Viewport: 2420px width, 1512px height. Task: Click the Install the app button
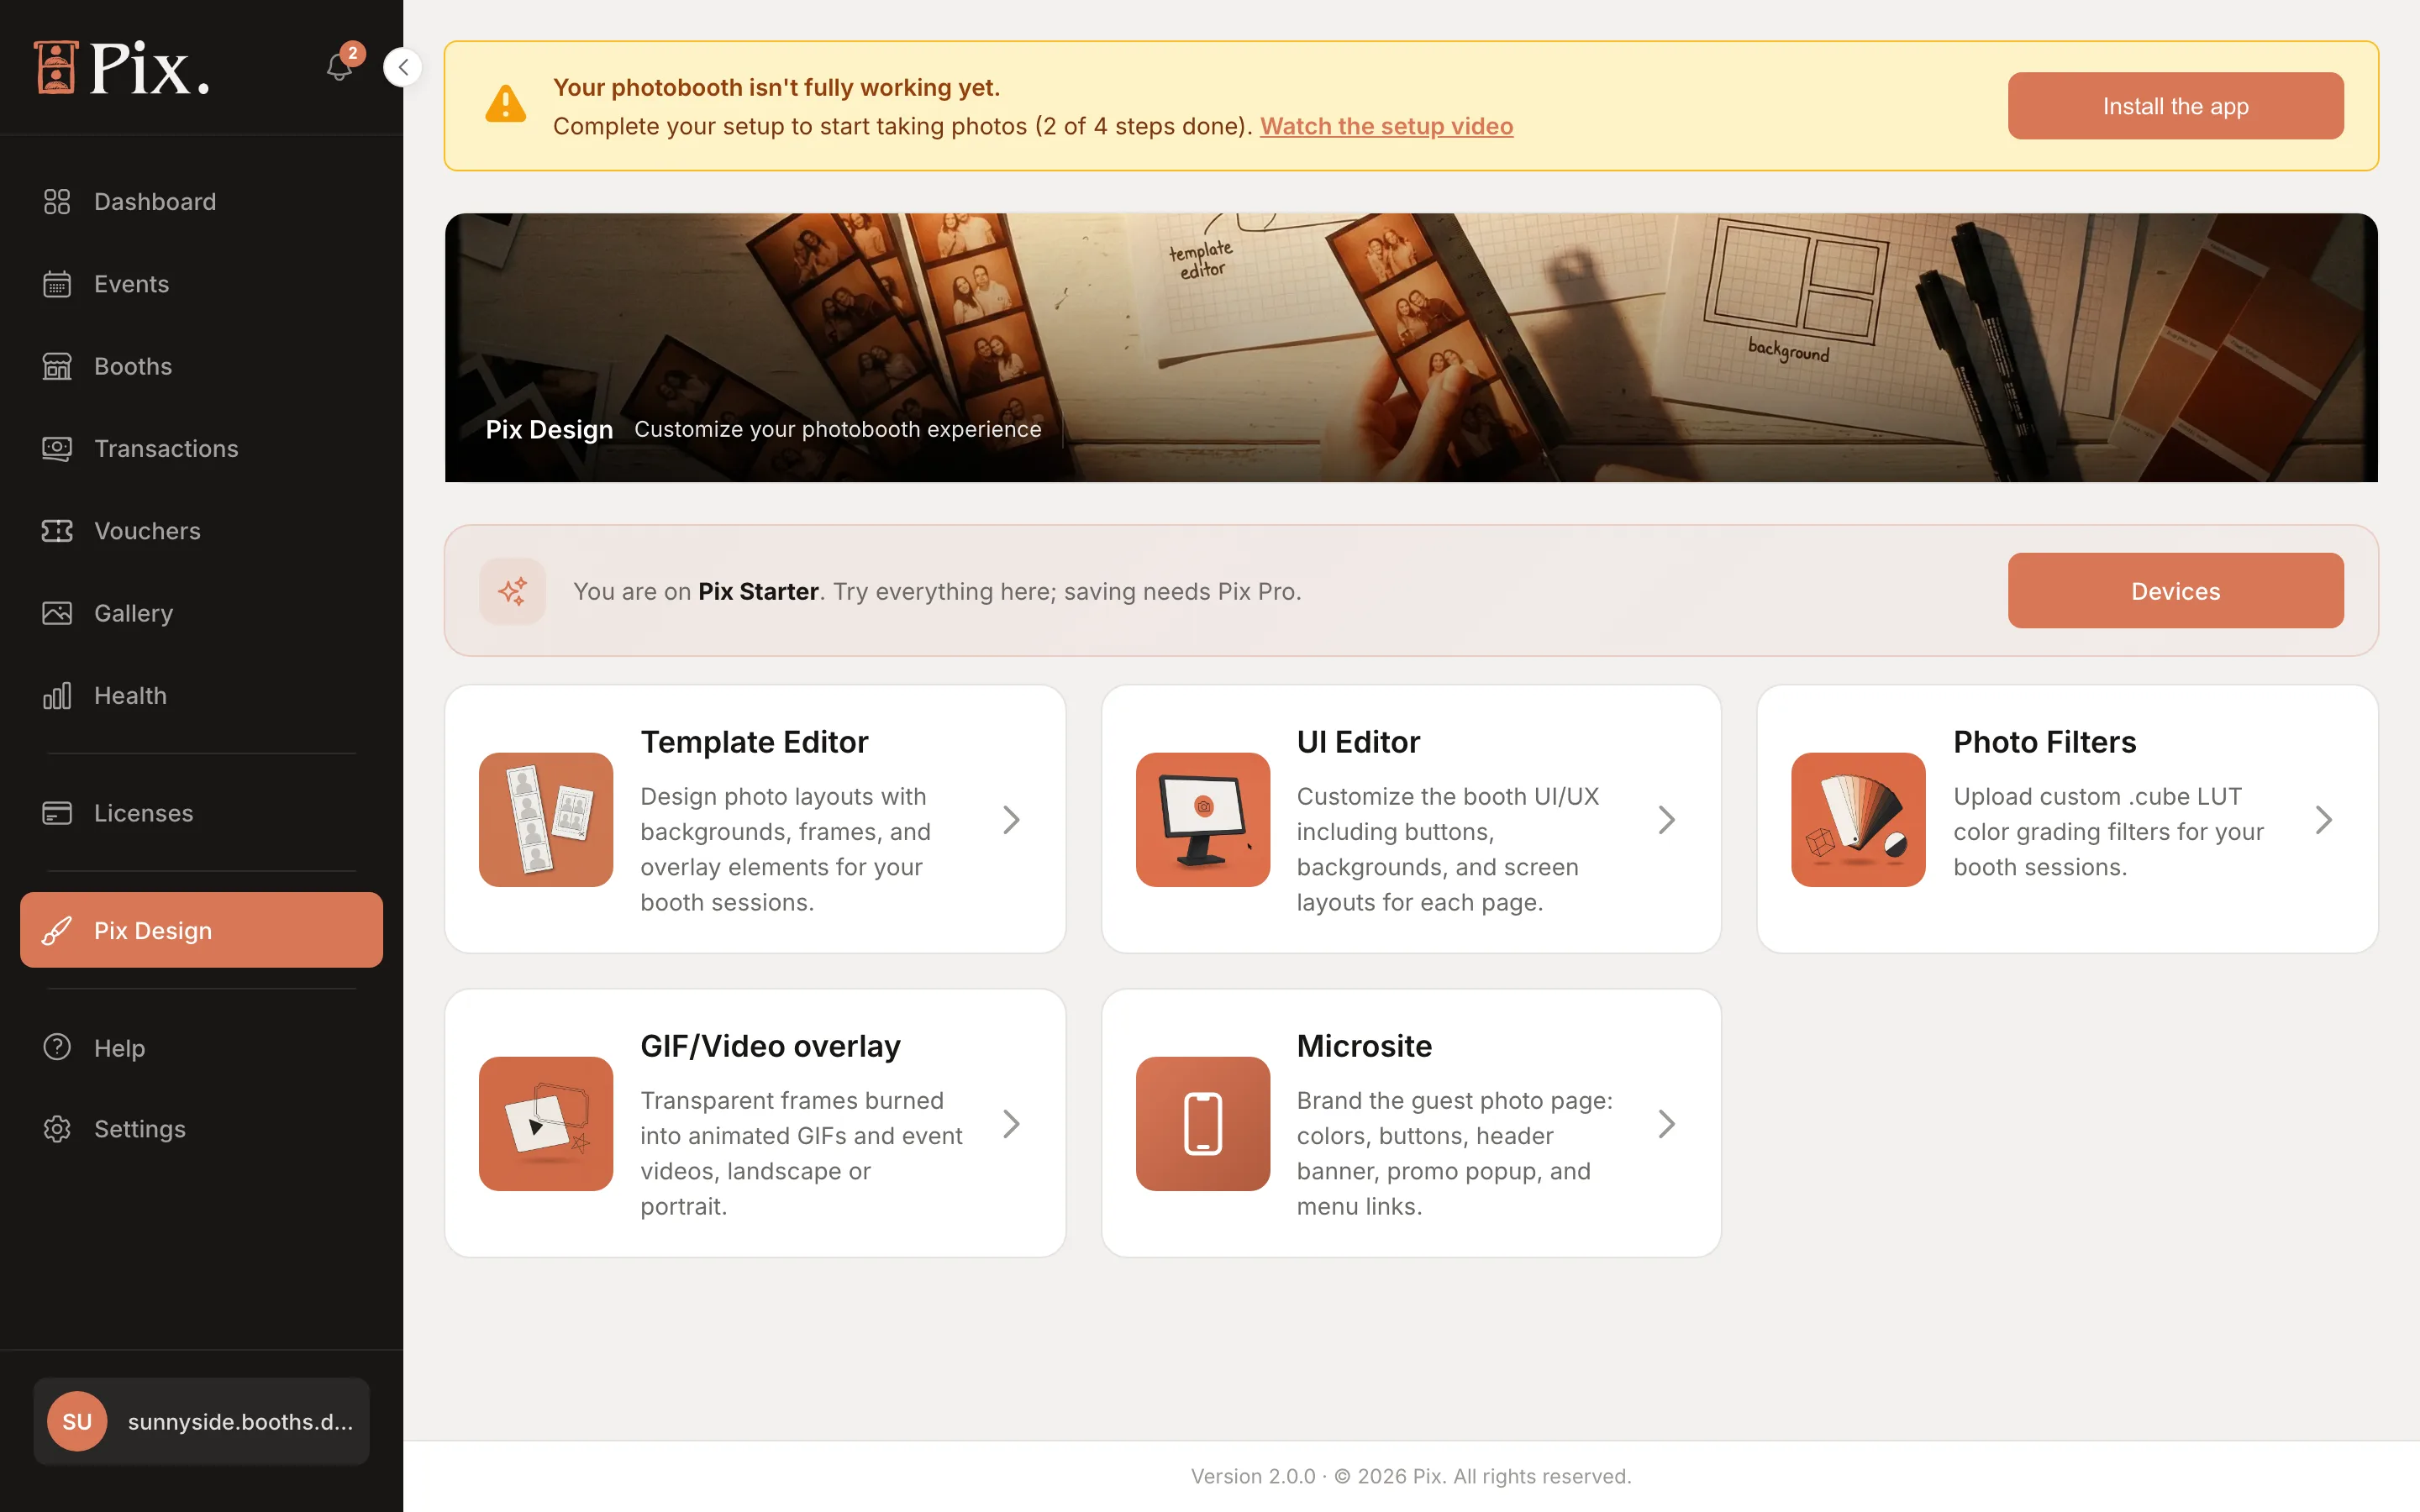coord(2175,106)
